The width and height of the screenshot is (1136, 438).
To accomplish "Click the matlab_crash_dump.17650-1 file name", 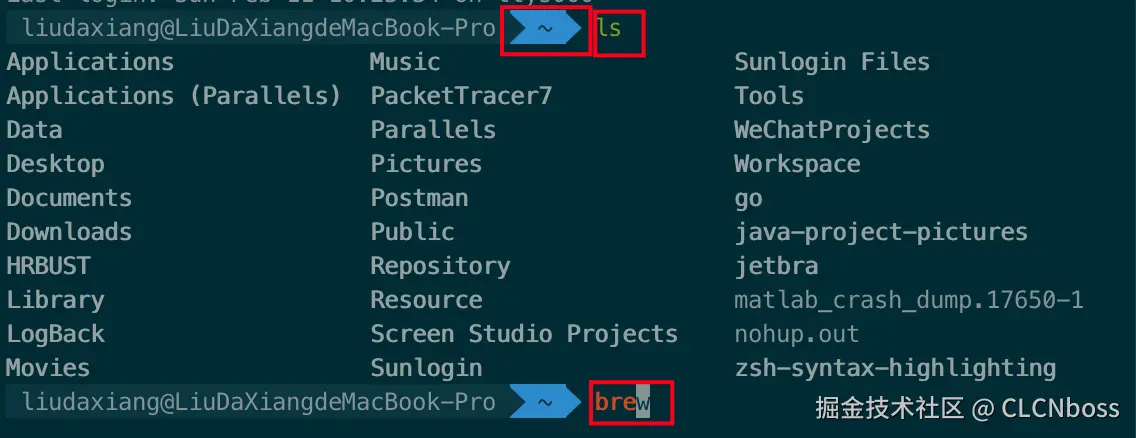I will (x=909, y=300).
